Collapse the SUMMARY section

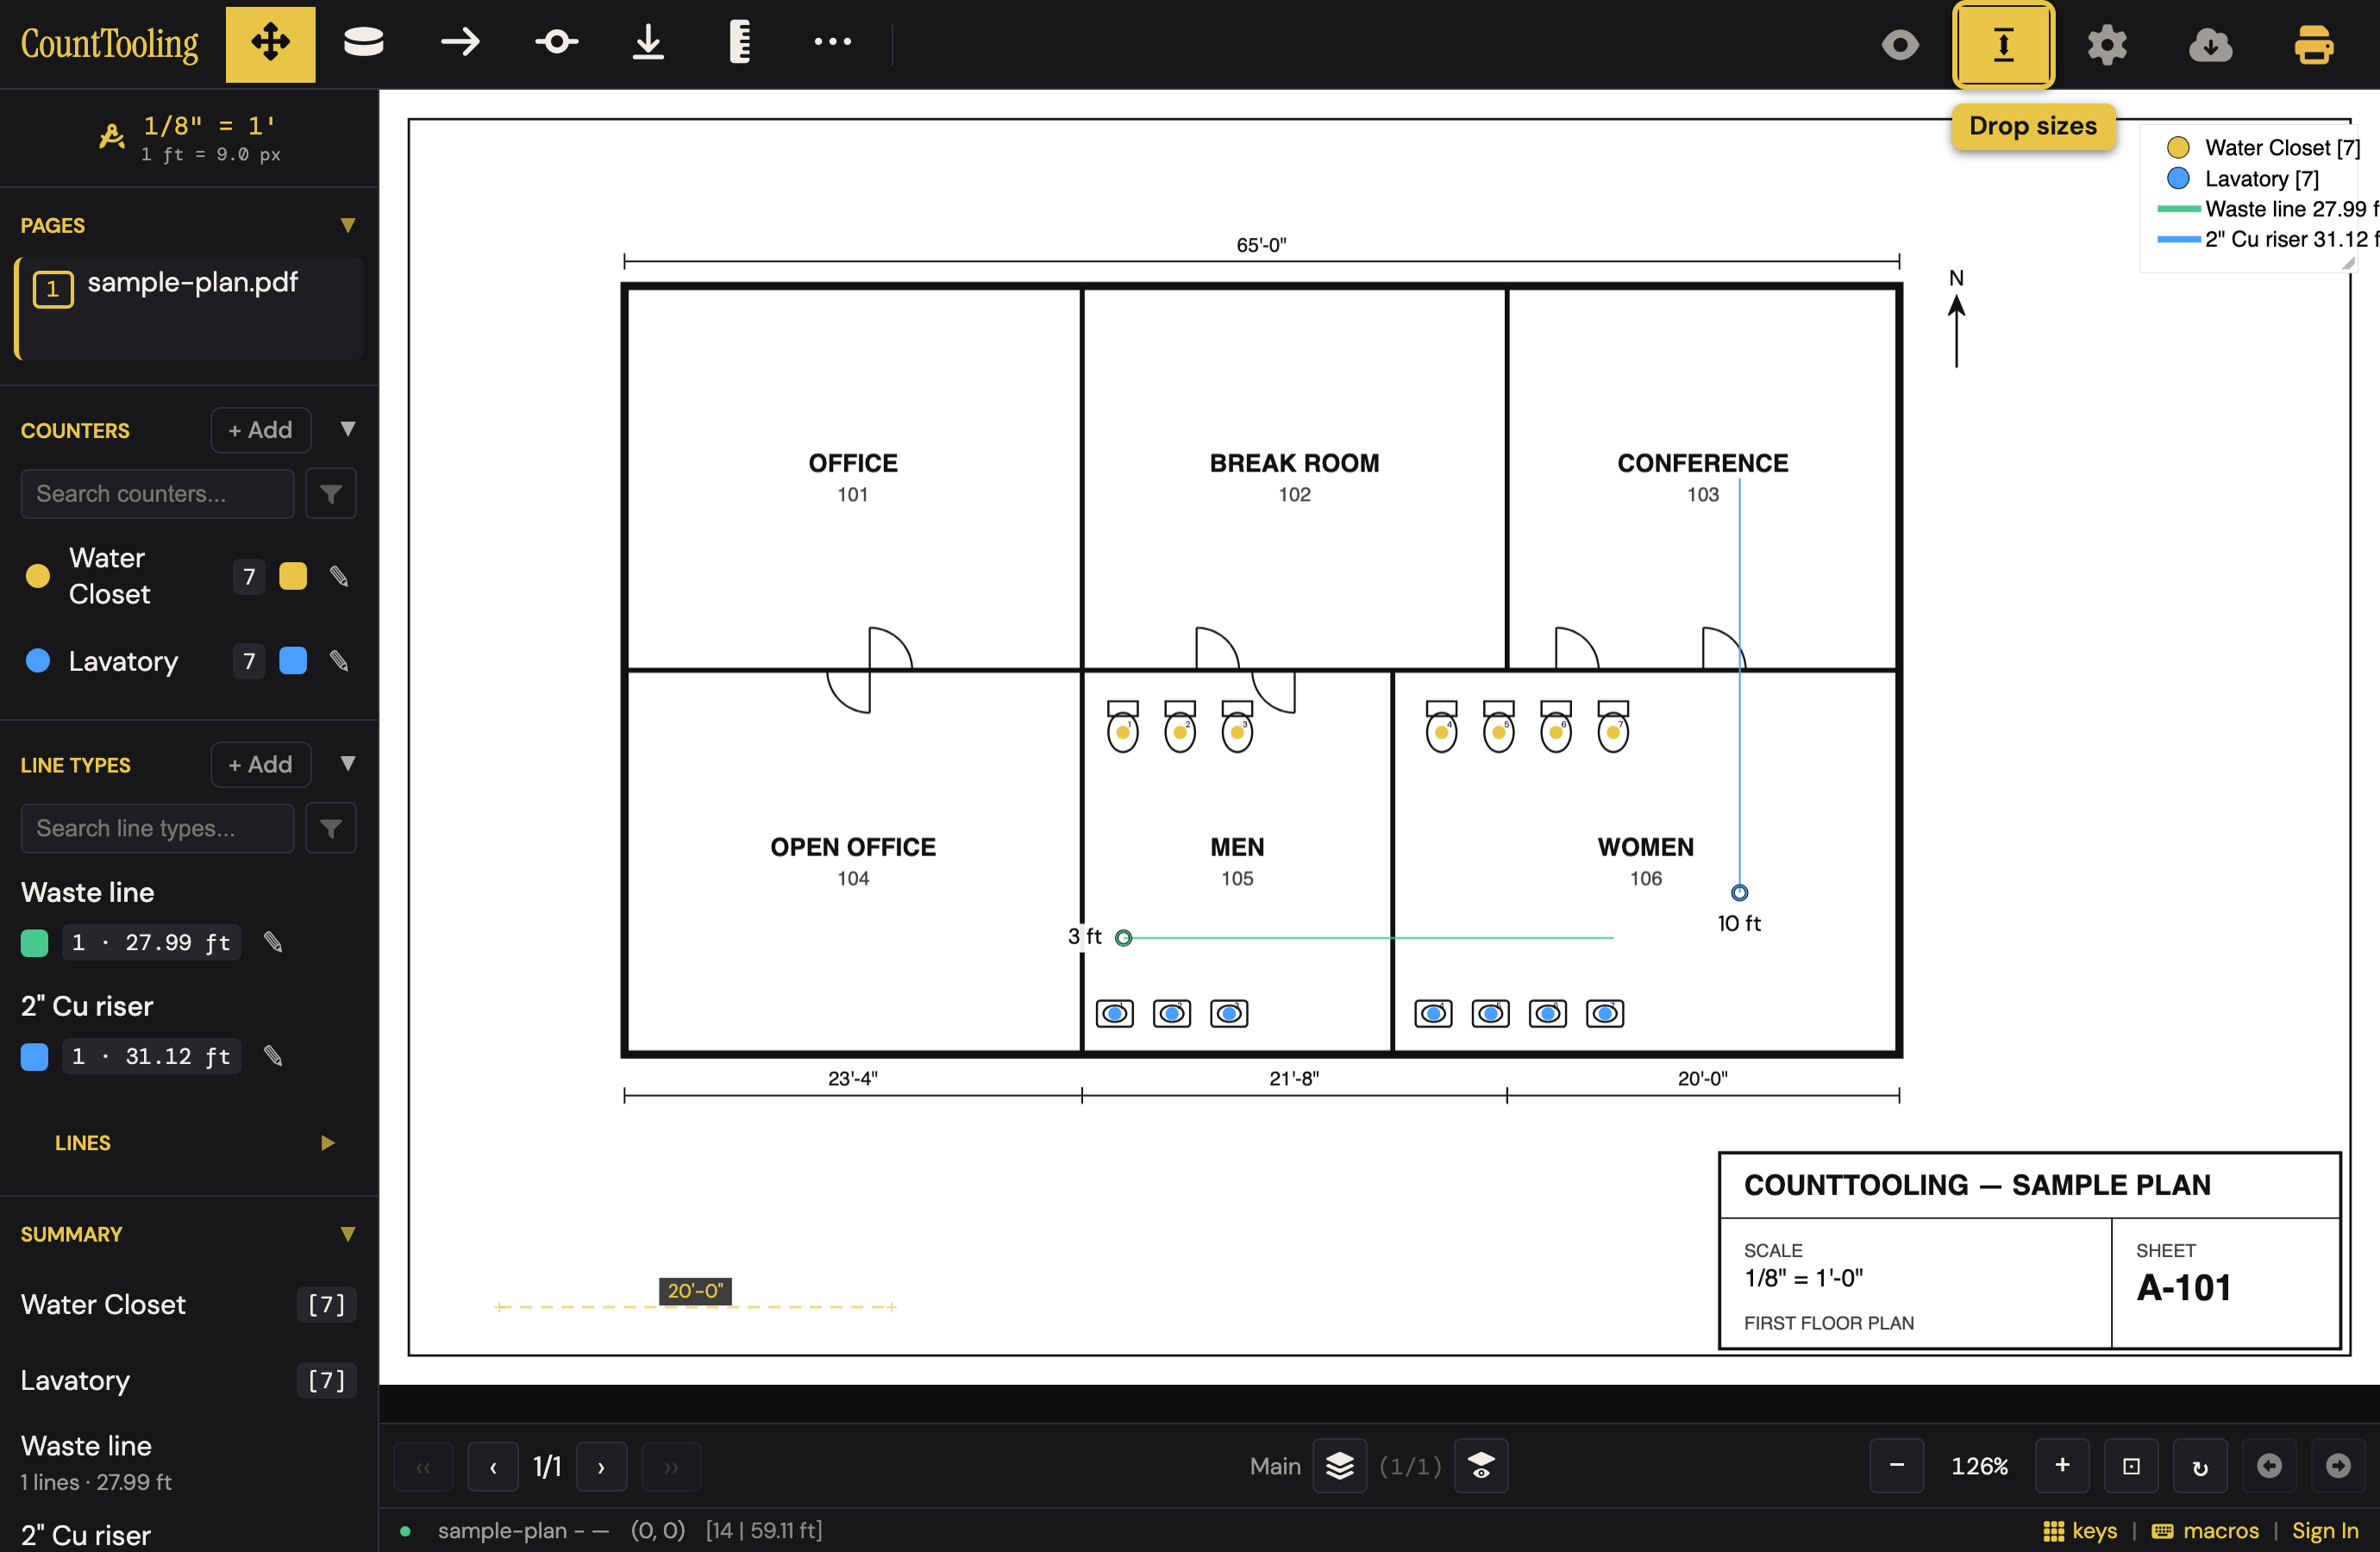[x=347, y=1234]
